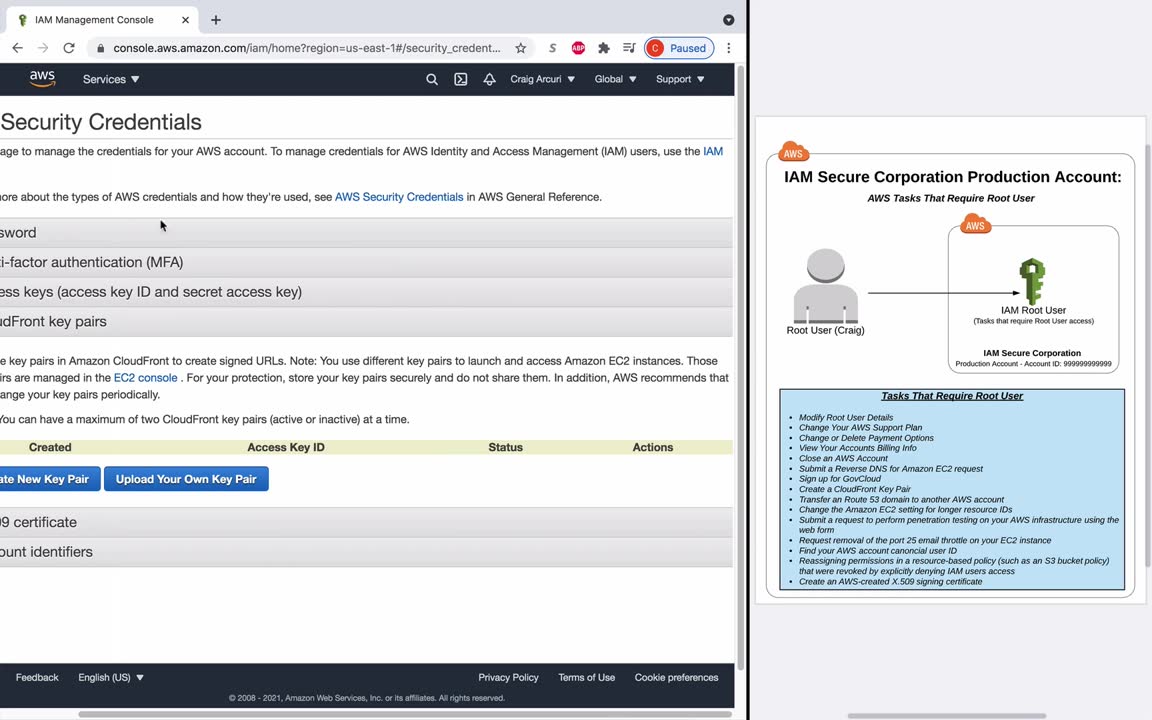This screenshot has width=1152, height=720.
Task: Open a new browser tab with plus icon
Action: [x=215, y=20]
